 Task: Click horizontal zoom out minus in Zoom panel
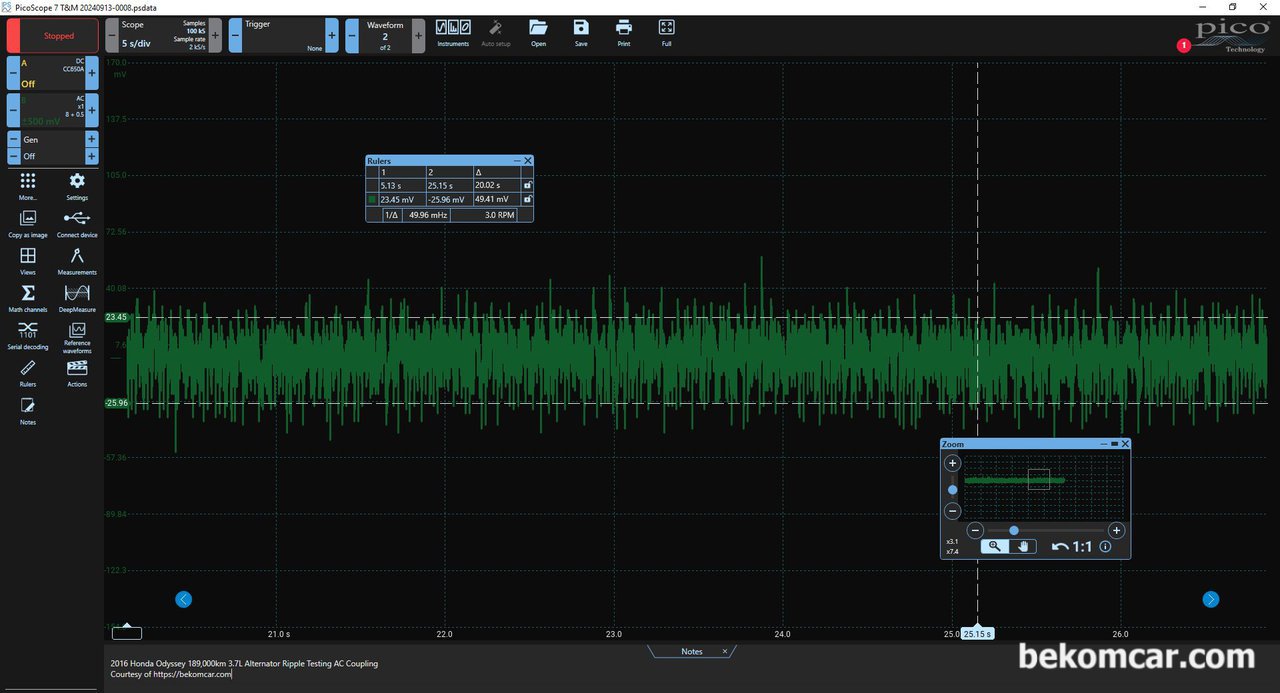[975, 531]
